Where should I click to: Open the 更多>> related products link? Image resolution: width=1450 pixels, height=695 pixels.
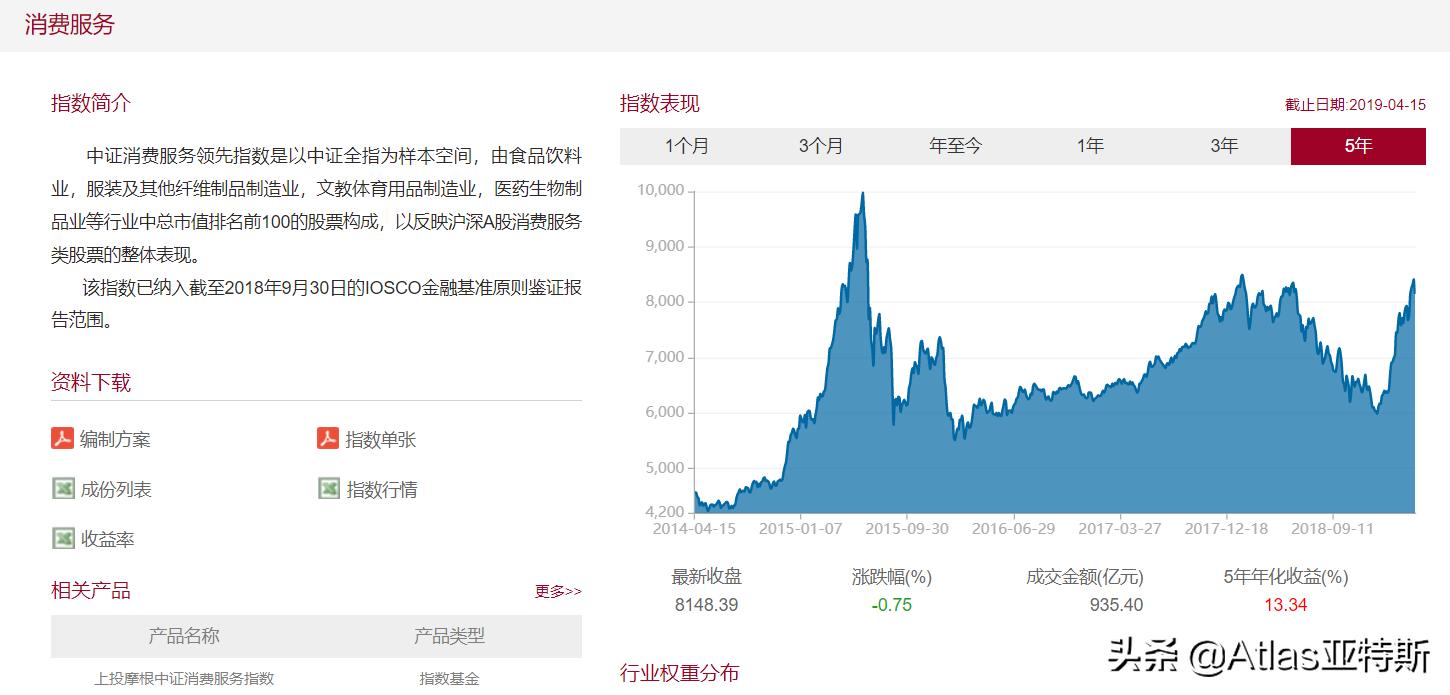[x=559, y=592]
